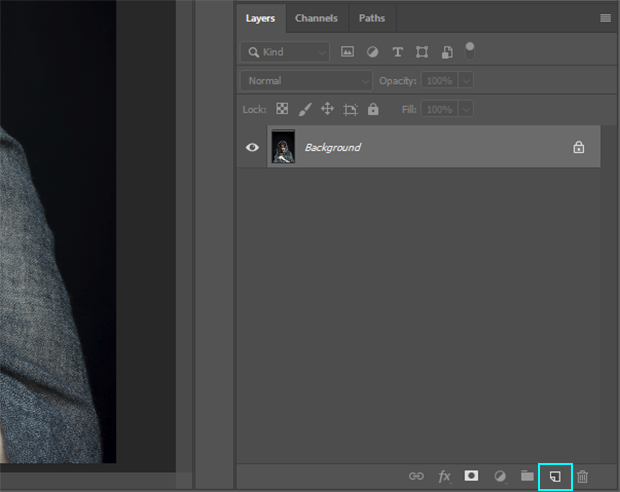Lock all layer attributes
This screenshot has width=620, height=492.
tap(373, 109)
